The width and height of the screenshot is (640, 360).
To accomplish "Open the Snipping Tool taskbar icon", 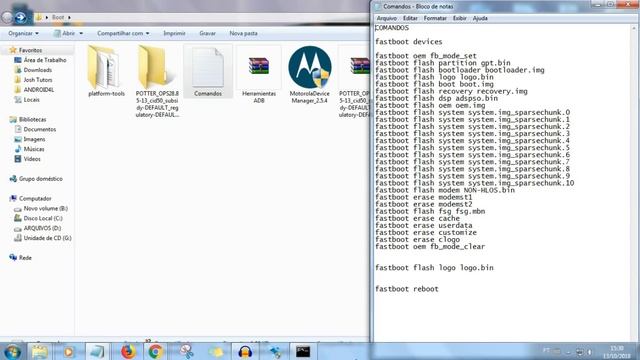I will pyautogui.click(x=187, y=352).
